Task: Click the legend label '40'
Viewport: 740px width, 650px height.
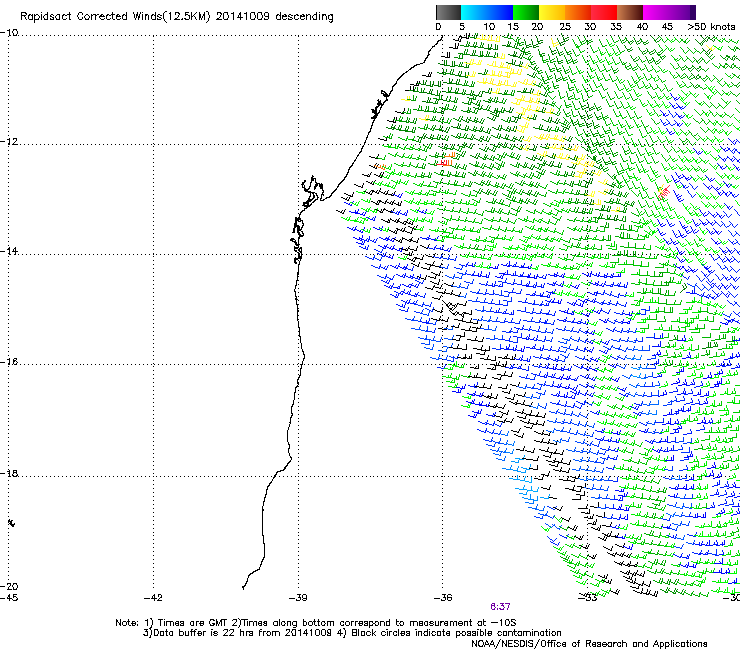Action: pos(642,27)
